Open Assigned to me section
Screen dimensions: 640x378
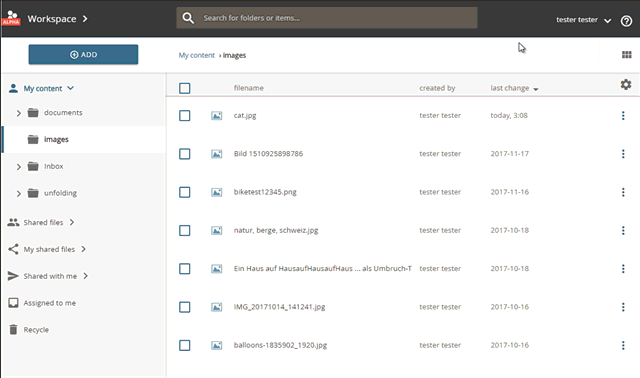(x=42, y=303)
